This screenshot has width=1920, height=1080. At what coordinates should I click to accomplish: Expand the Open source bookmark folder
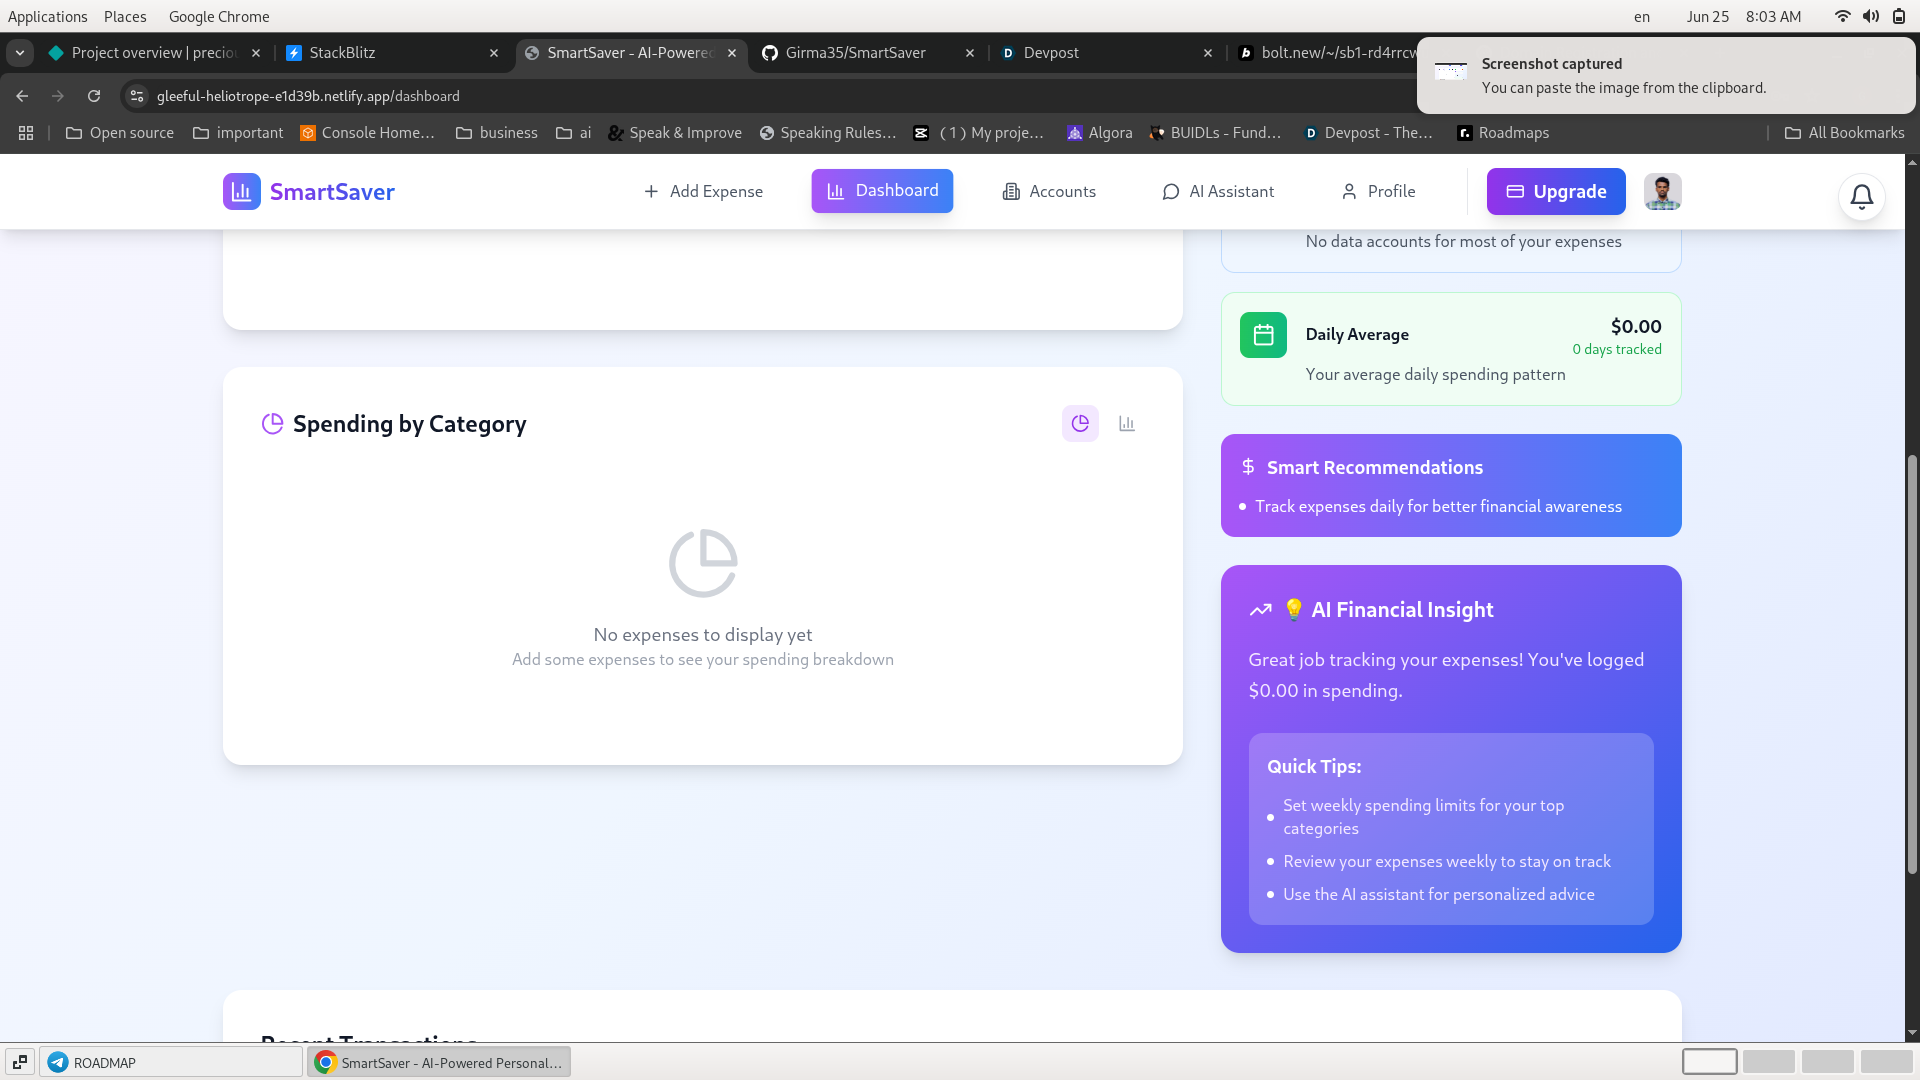pos(120,133)
